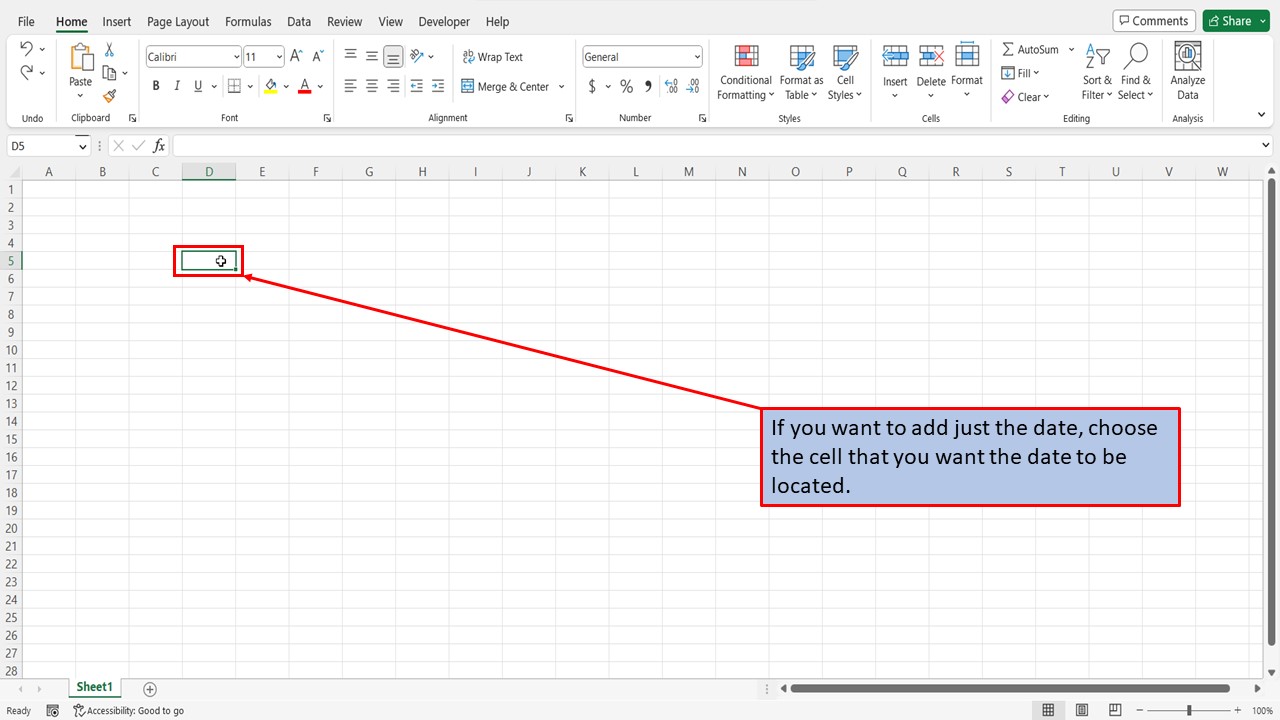Expand the Number Format dropdown showing General
The height and width of the screenshot is (720, 1280).
click(697, 56)
